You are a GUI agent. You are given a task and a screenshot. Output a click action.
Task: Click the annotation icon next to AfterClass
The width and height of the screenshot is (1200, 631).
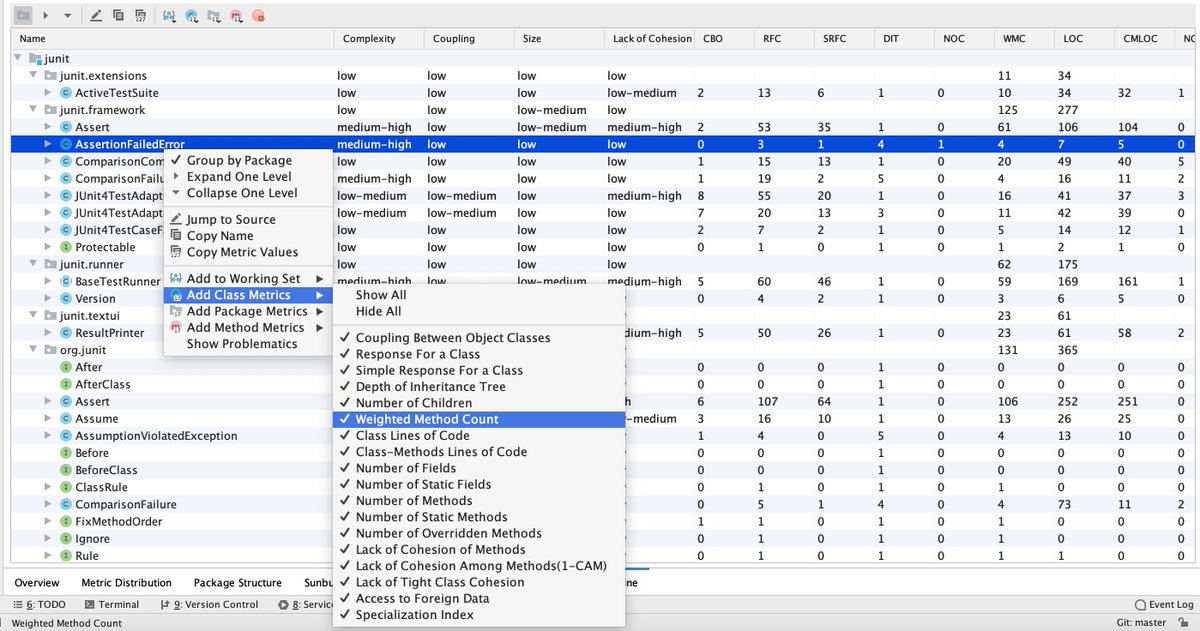(66, 384)
